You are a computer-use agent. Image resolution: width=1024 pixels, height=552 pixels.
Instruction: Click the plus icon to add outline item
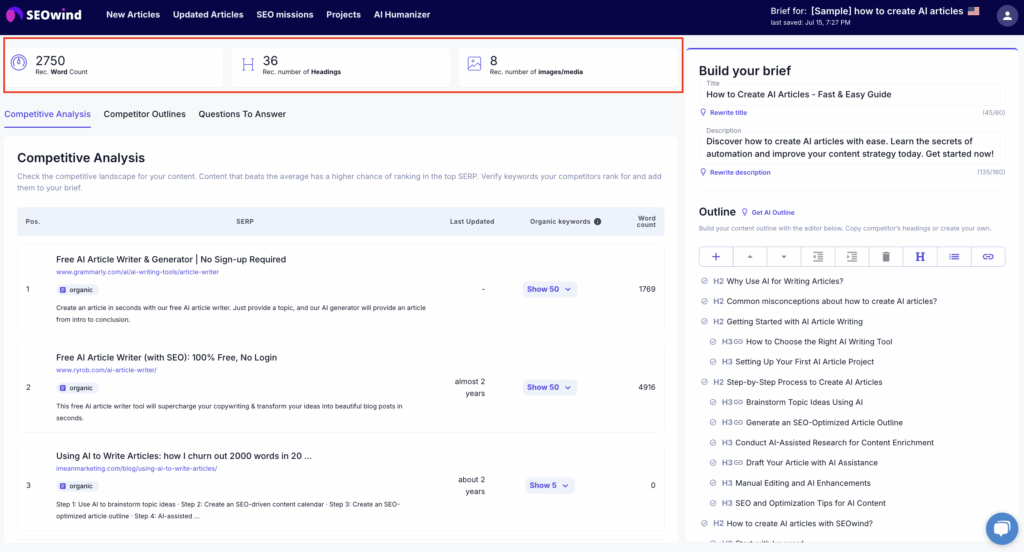click(x=716, y=257)
